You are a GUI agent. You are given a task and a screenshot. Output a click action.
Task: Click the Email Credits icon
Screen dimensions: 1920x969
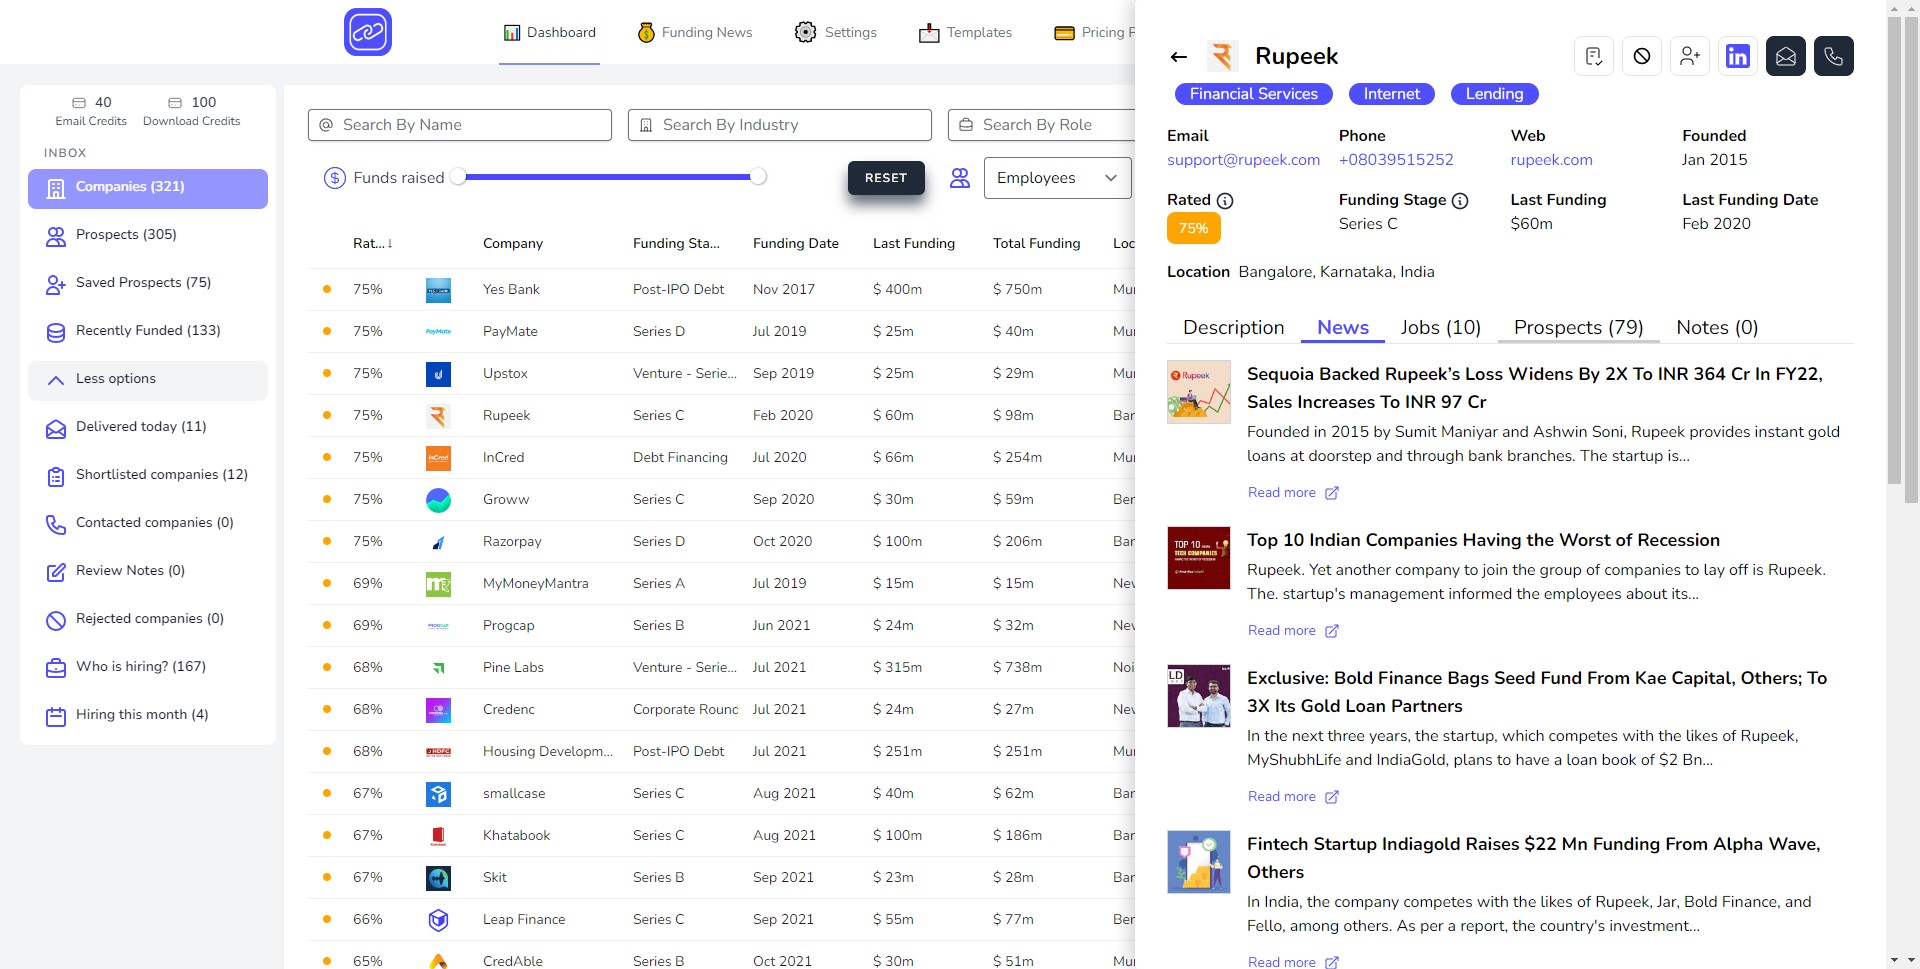pyautogui.click(x=79, y=102)
